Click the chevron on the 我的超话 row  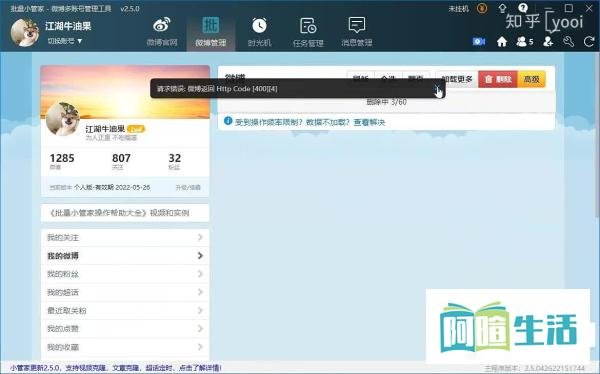(x=200, y=292)
